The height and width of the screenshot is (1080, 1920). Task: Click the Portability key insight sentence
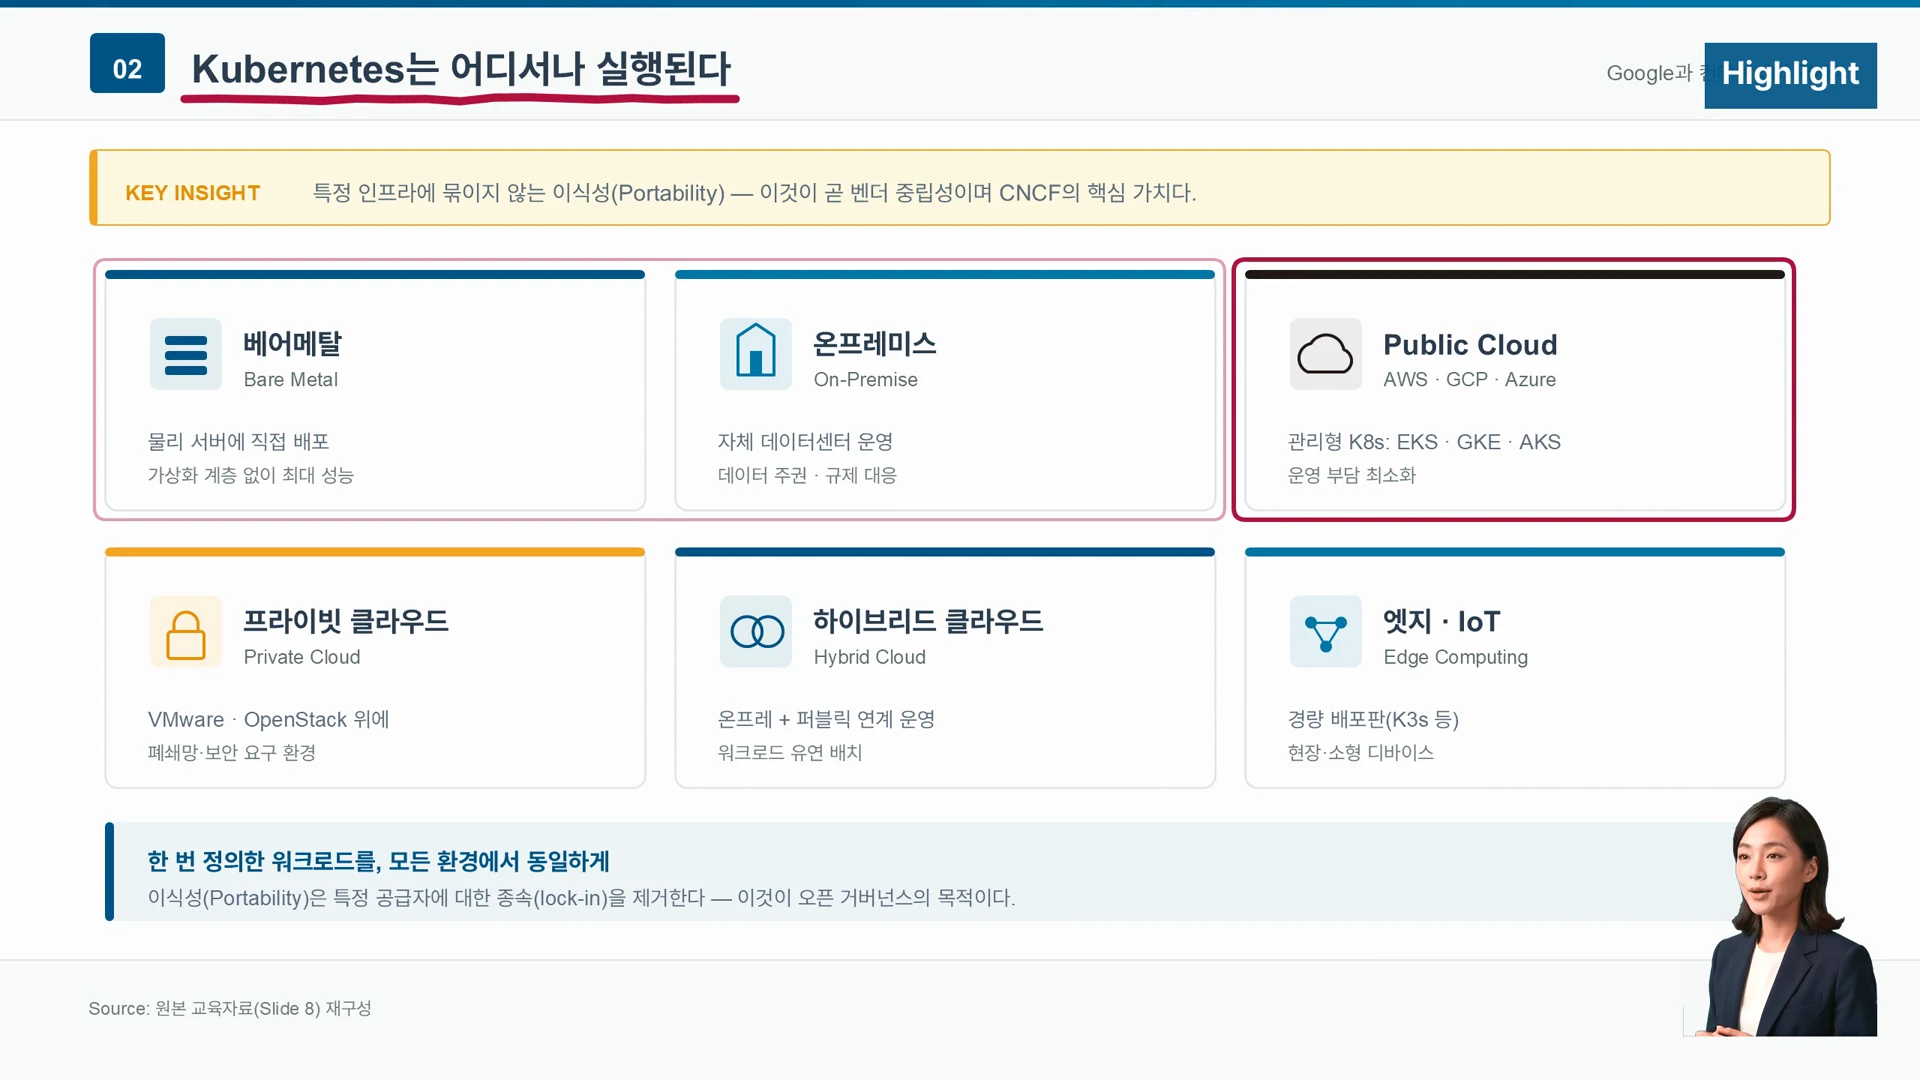click(755, 193)
